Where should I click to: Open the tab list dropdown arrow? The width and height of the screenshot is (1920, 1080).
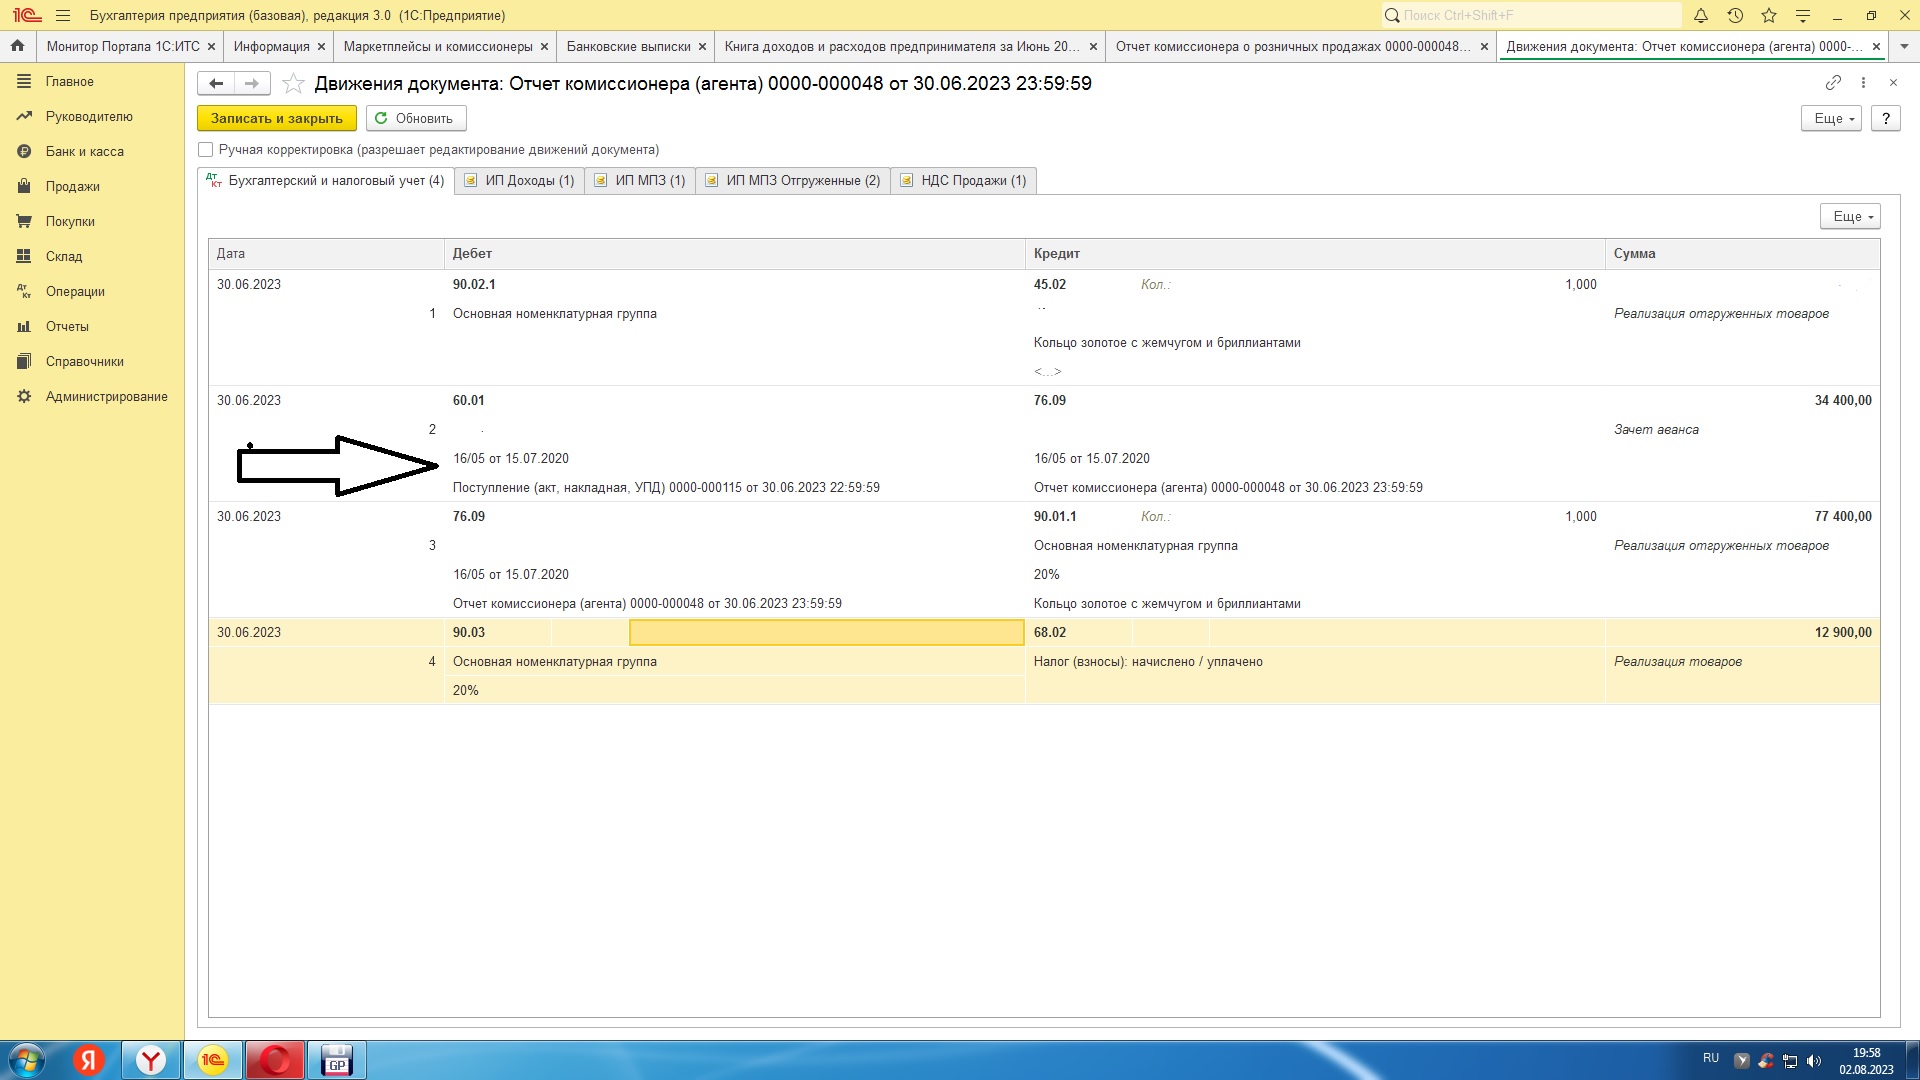(x=1904, y=47)
